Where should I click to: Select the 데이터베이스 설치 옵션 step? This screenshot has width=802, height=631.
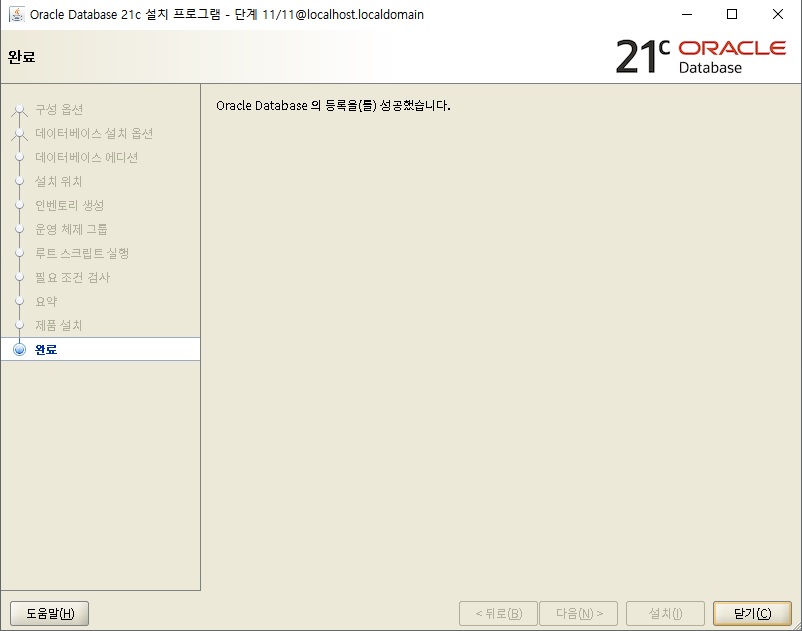click(94, 133)
